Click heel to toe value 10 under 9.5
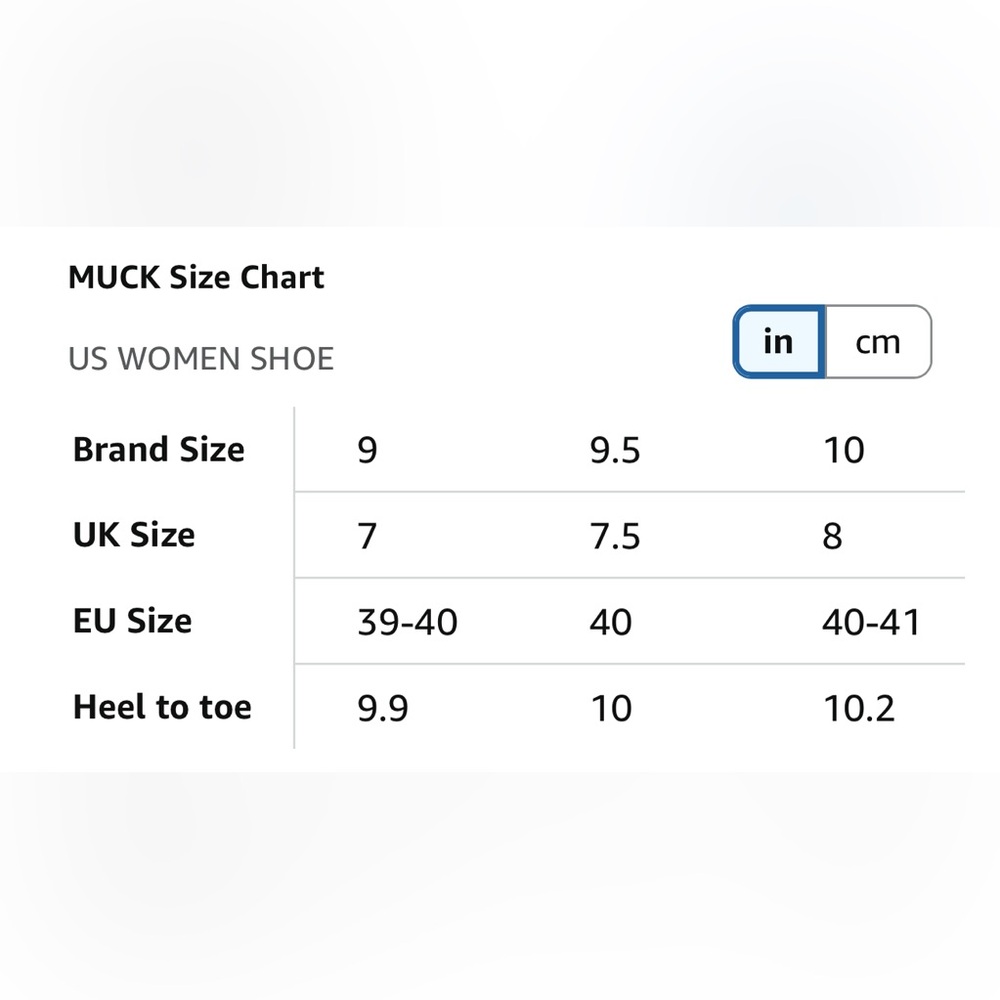Viewport: 1000px width, 1000px height. 612,708
